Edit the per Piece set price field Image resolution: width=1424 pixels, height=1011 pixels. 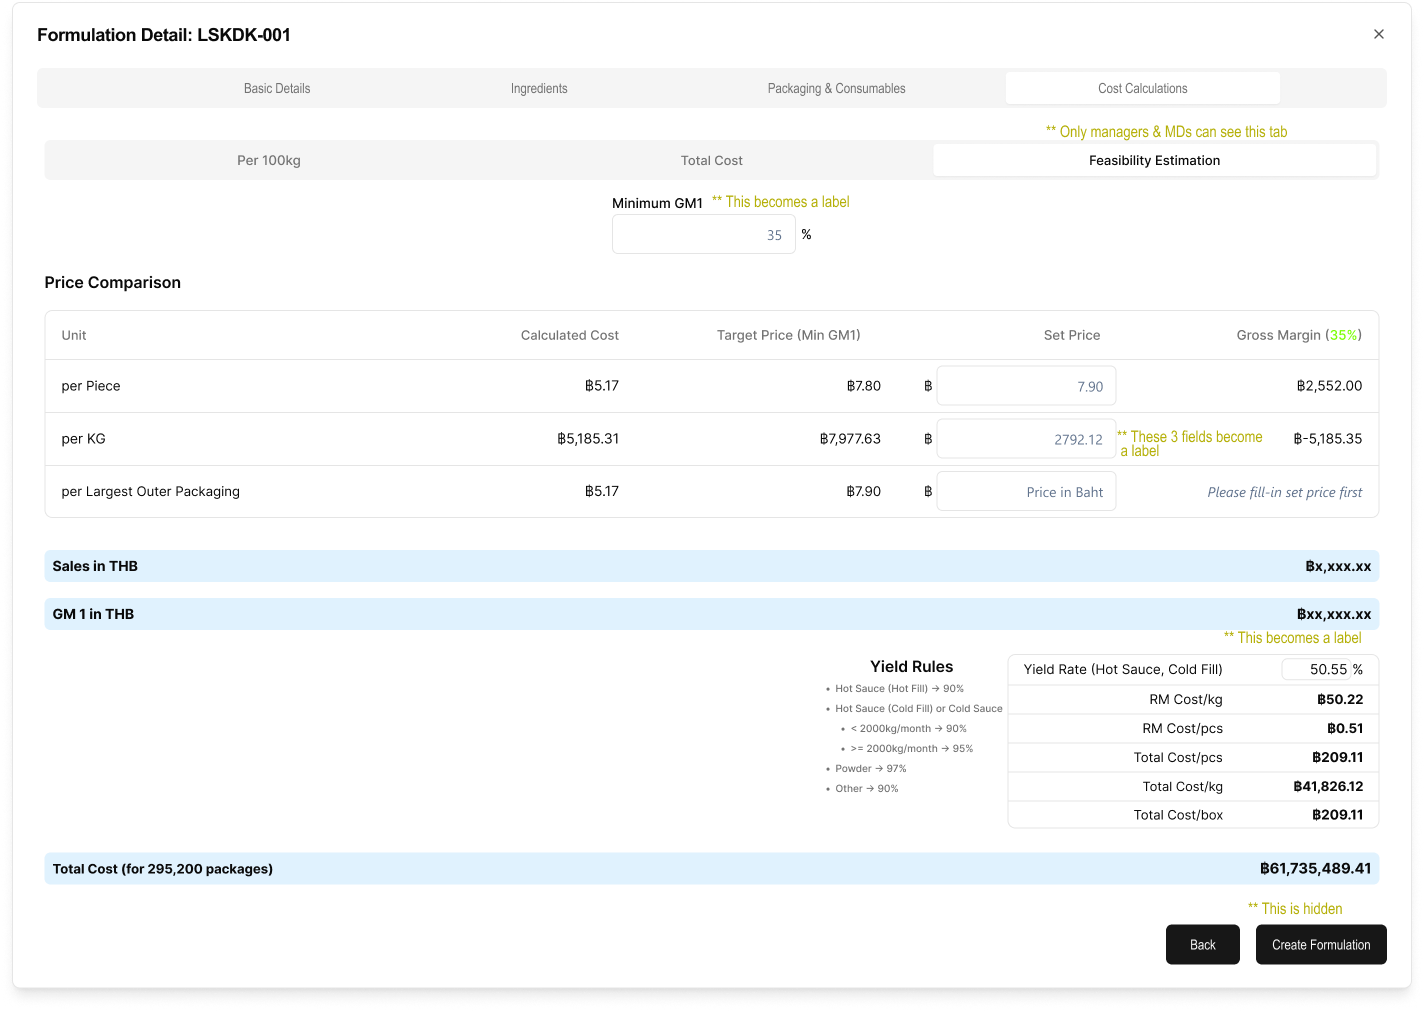[1026, 386]
